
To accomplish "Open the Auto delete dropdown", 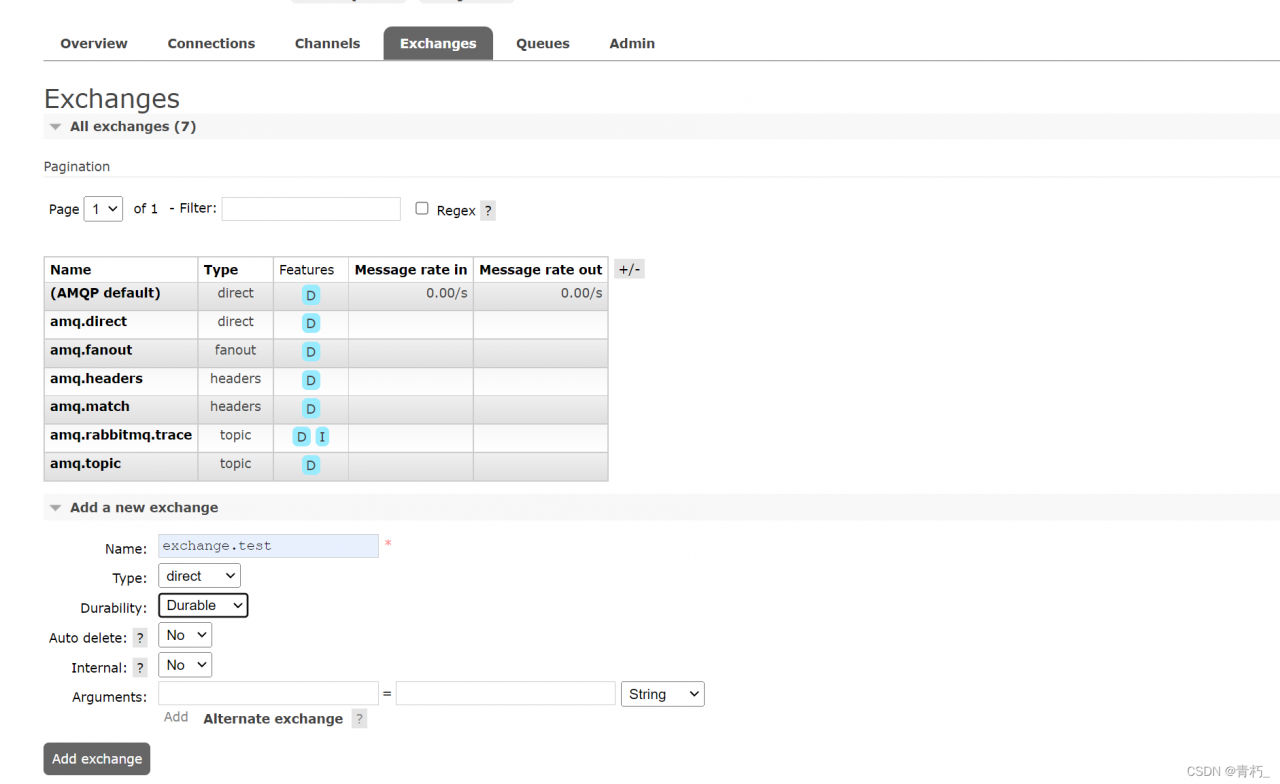I will point(185,635).
